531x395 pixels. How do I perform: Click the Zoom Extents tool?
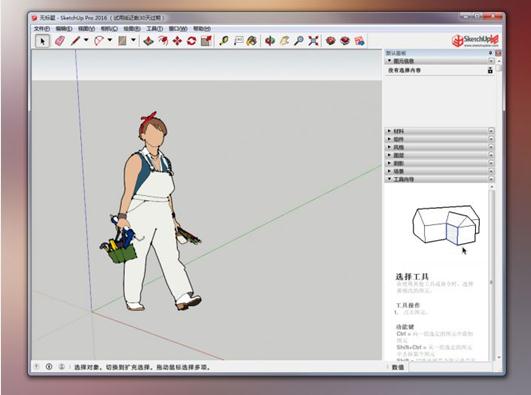(313, 41)
